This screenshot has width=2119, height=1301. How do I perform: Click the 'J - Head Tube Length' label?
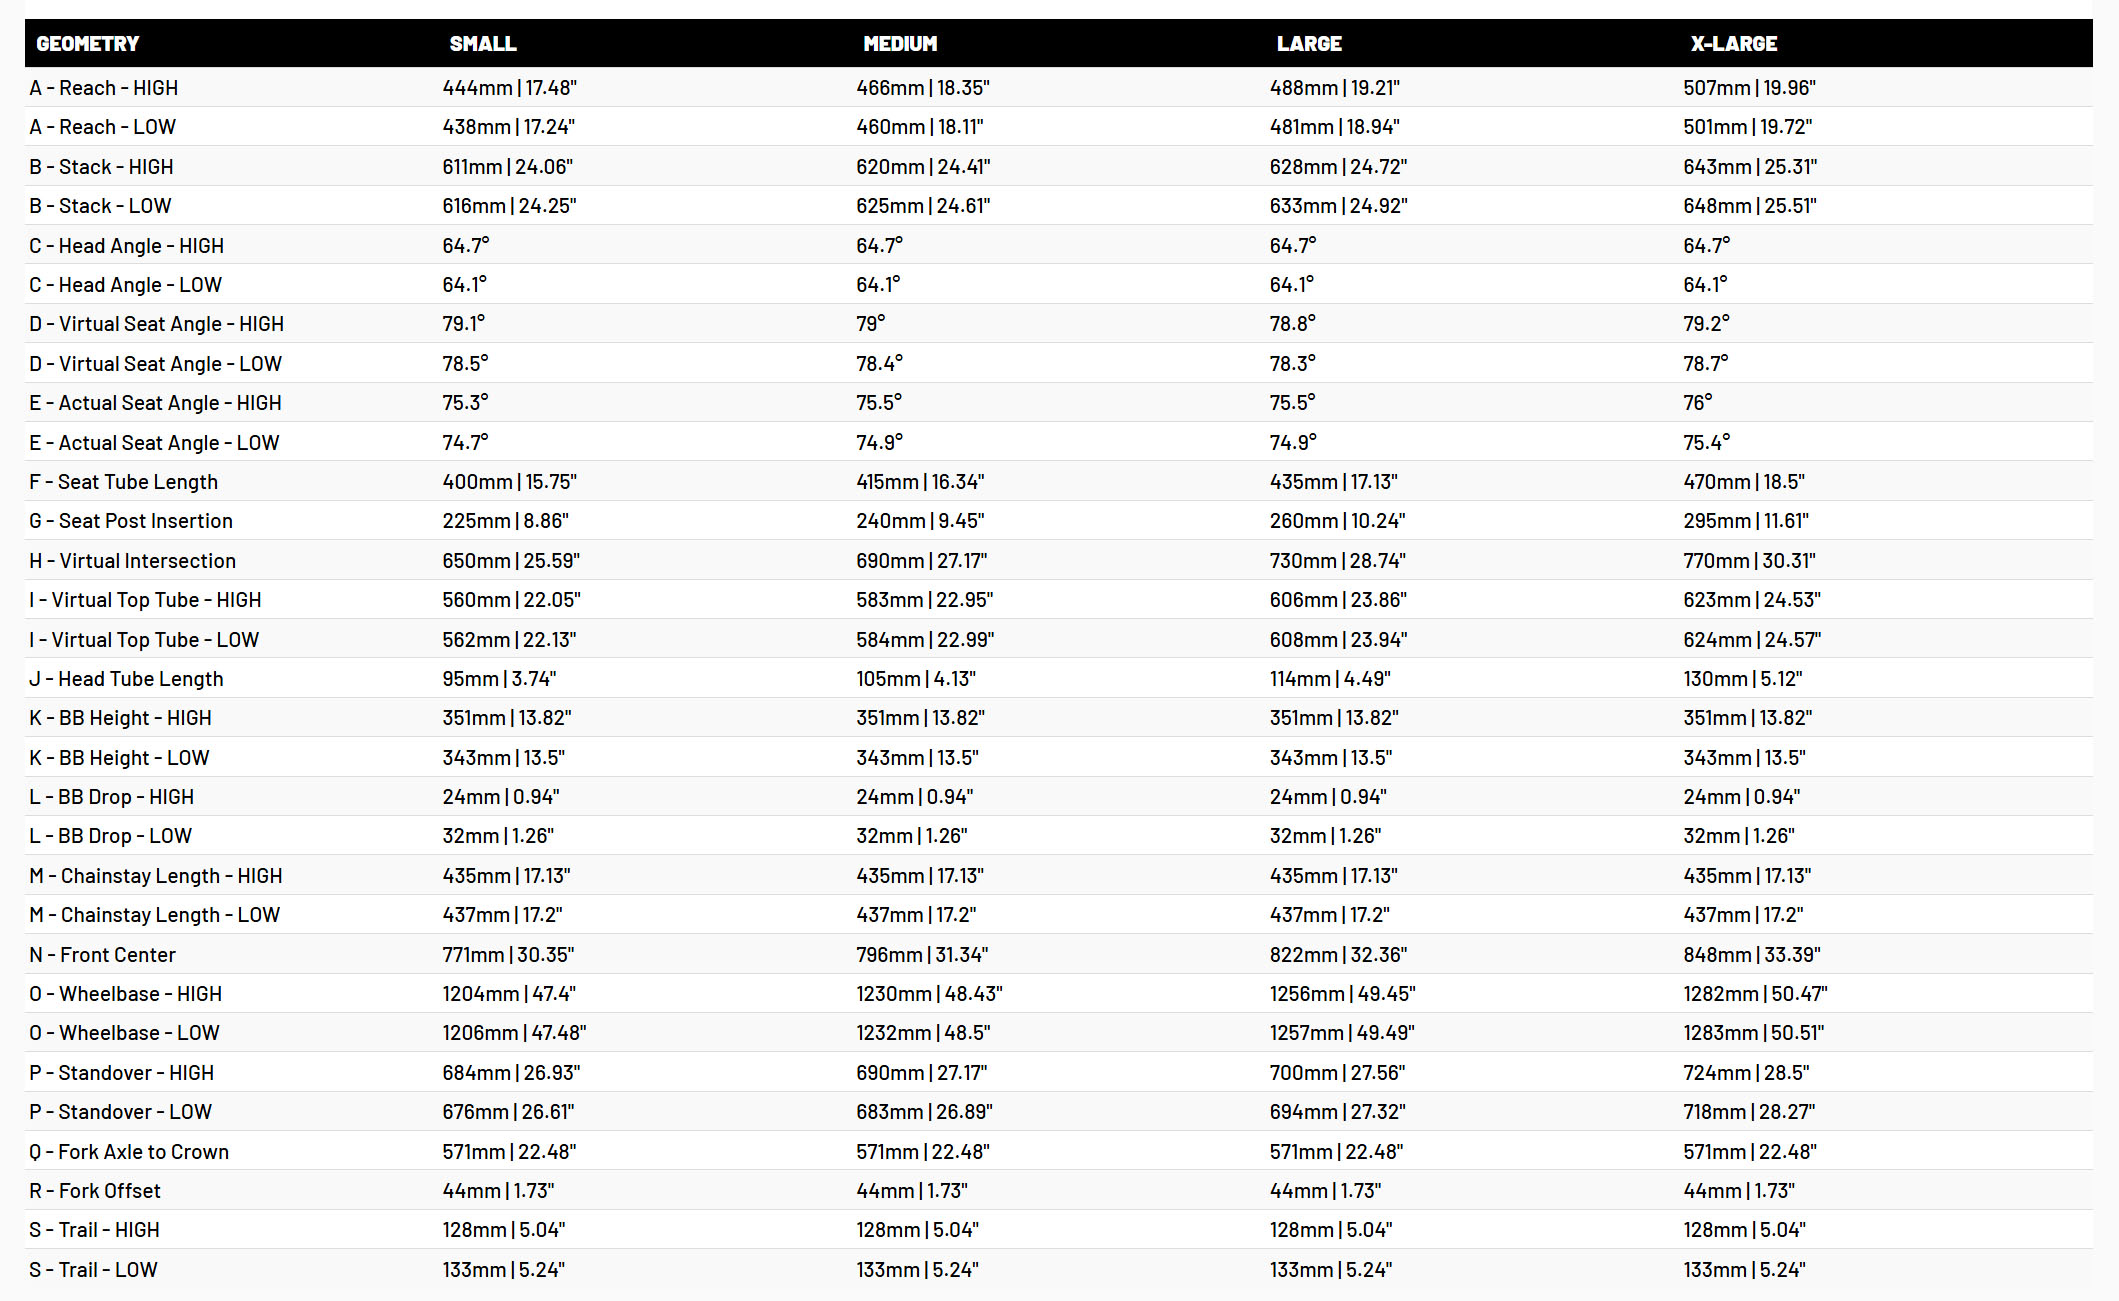pyautogui.click(x=126, y=679)
